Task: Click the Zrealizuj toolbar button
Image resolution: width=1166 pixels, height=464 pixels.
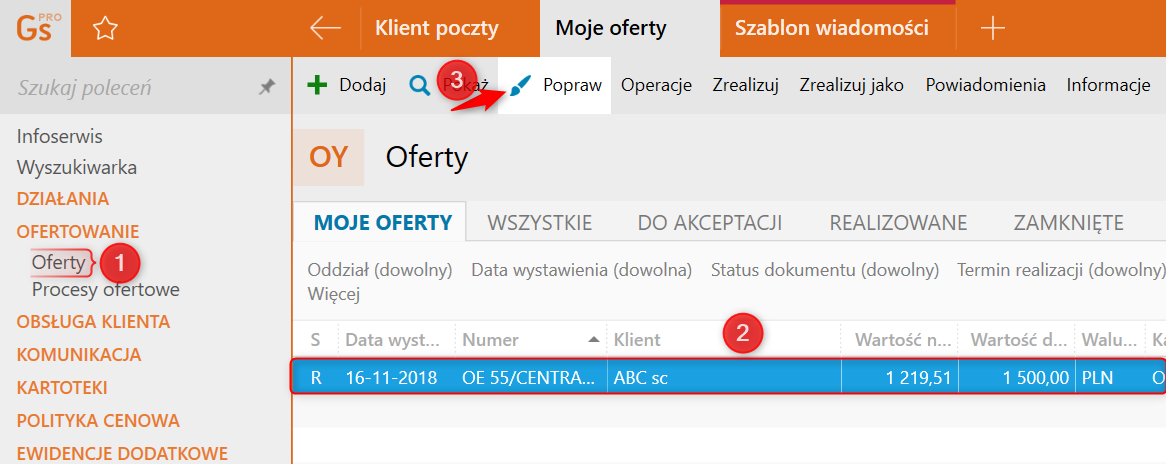Action: (745, 85)
